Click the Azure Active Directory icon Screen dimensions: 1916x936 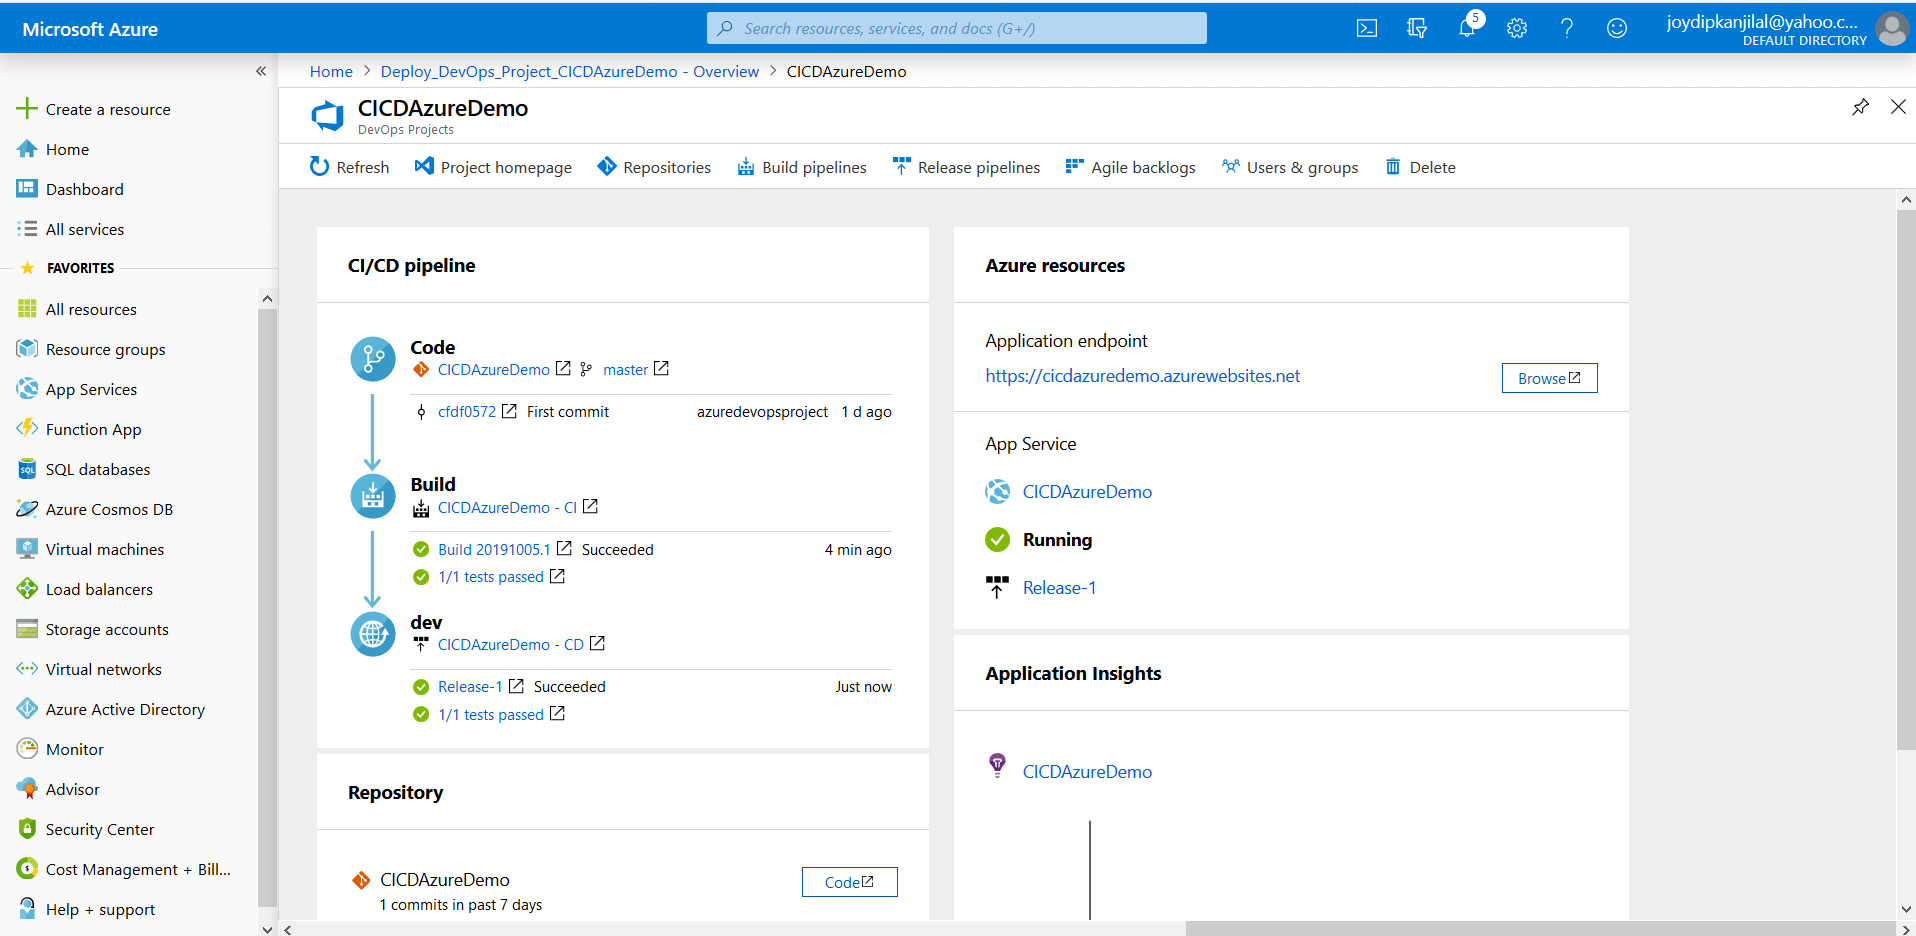(x=27, y=709)
